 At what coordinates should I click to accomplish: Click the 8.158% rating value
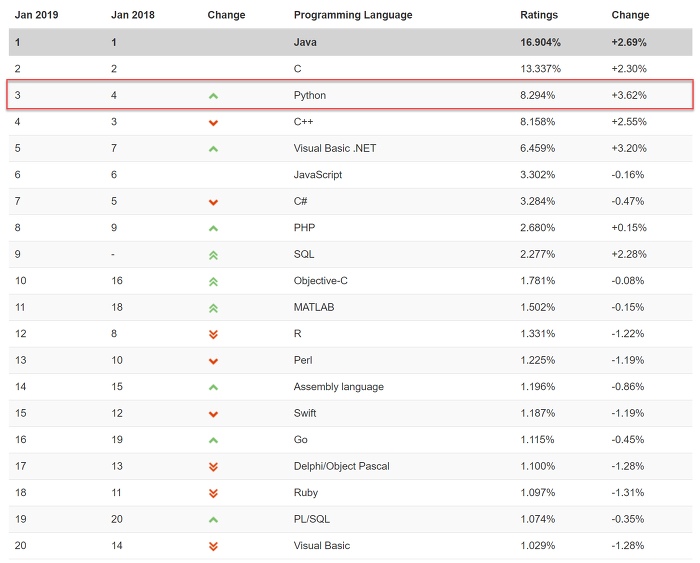538,121
